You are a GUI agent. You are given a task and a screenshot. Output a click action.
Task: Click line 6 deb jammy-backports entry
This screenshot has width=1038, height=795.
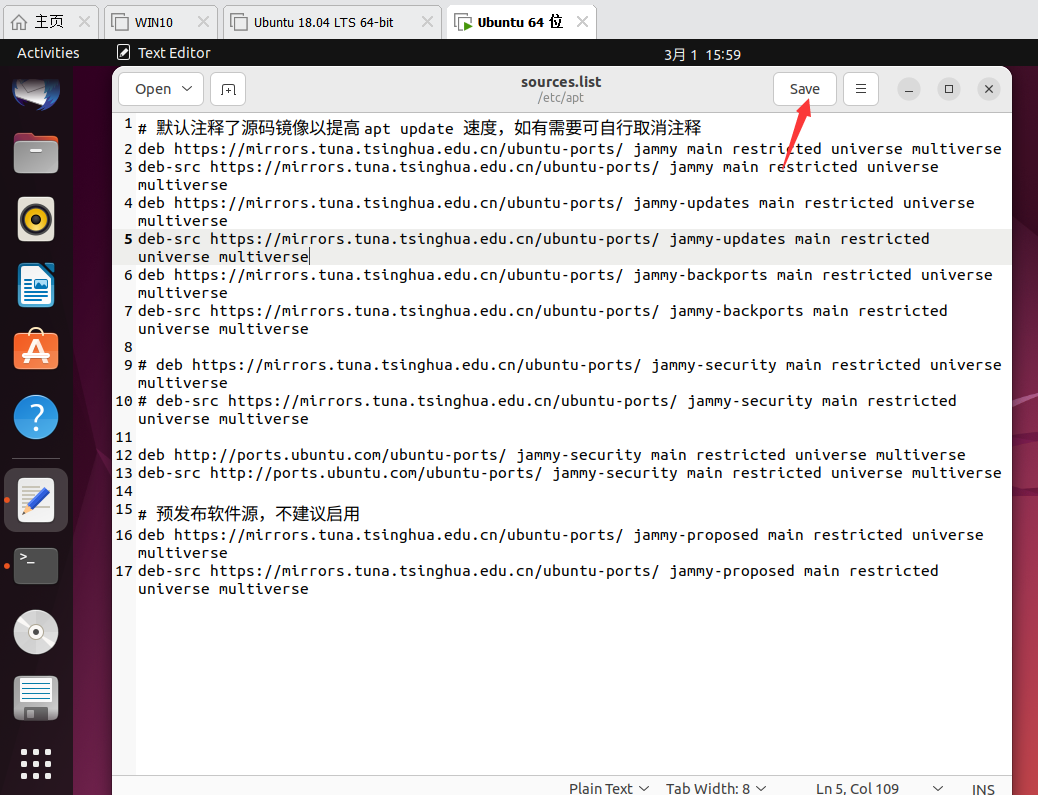pos(565,284)
